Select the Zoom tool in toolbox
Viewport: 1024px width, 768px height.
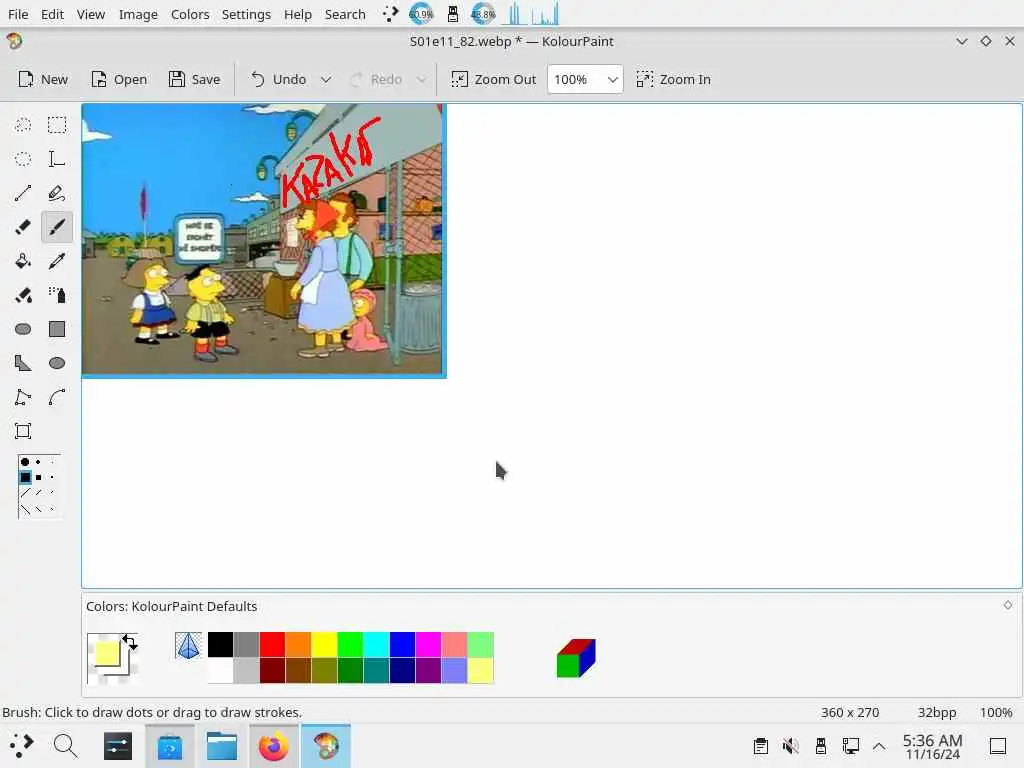pyautogui.click(x=23, y=430)
